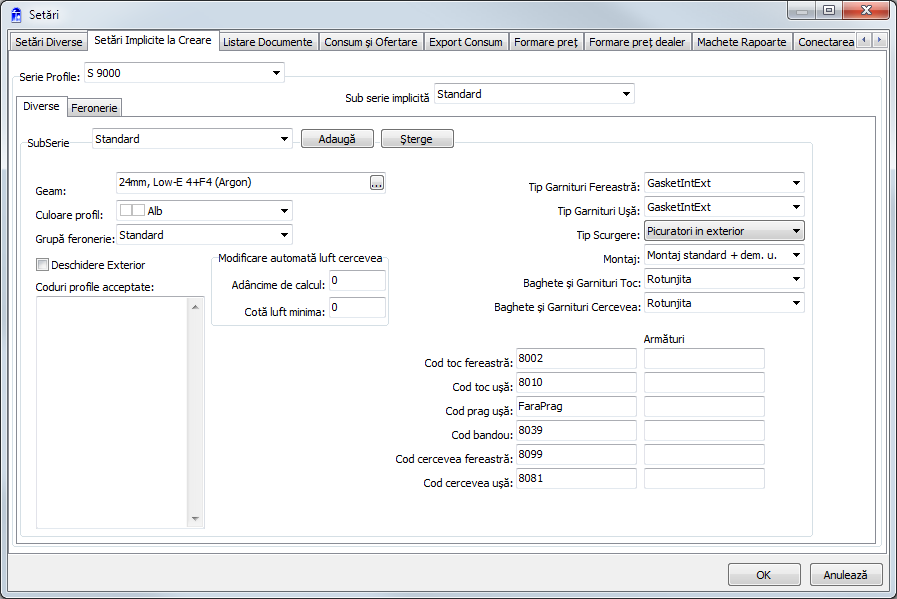Click the Cod toc fereastră field
Viewport: 897px width, 599px height.
coord(575,358)
